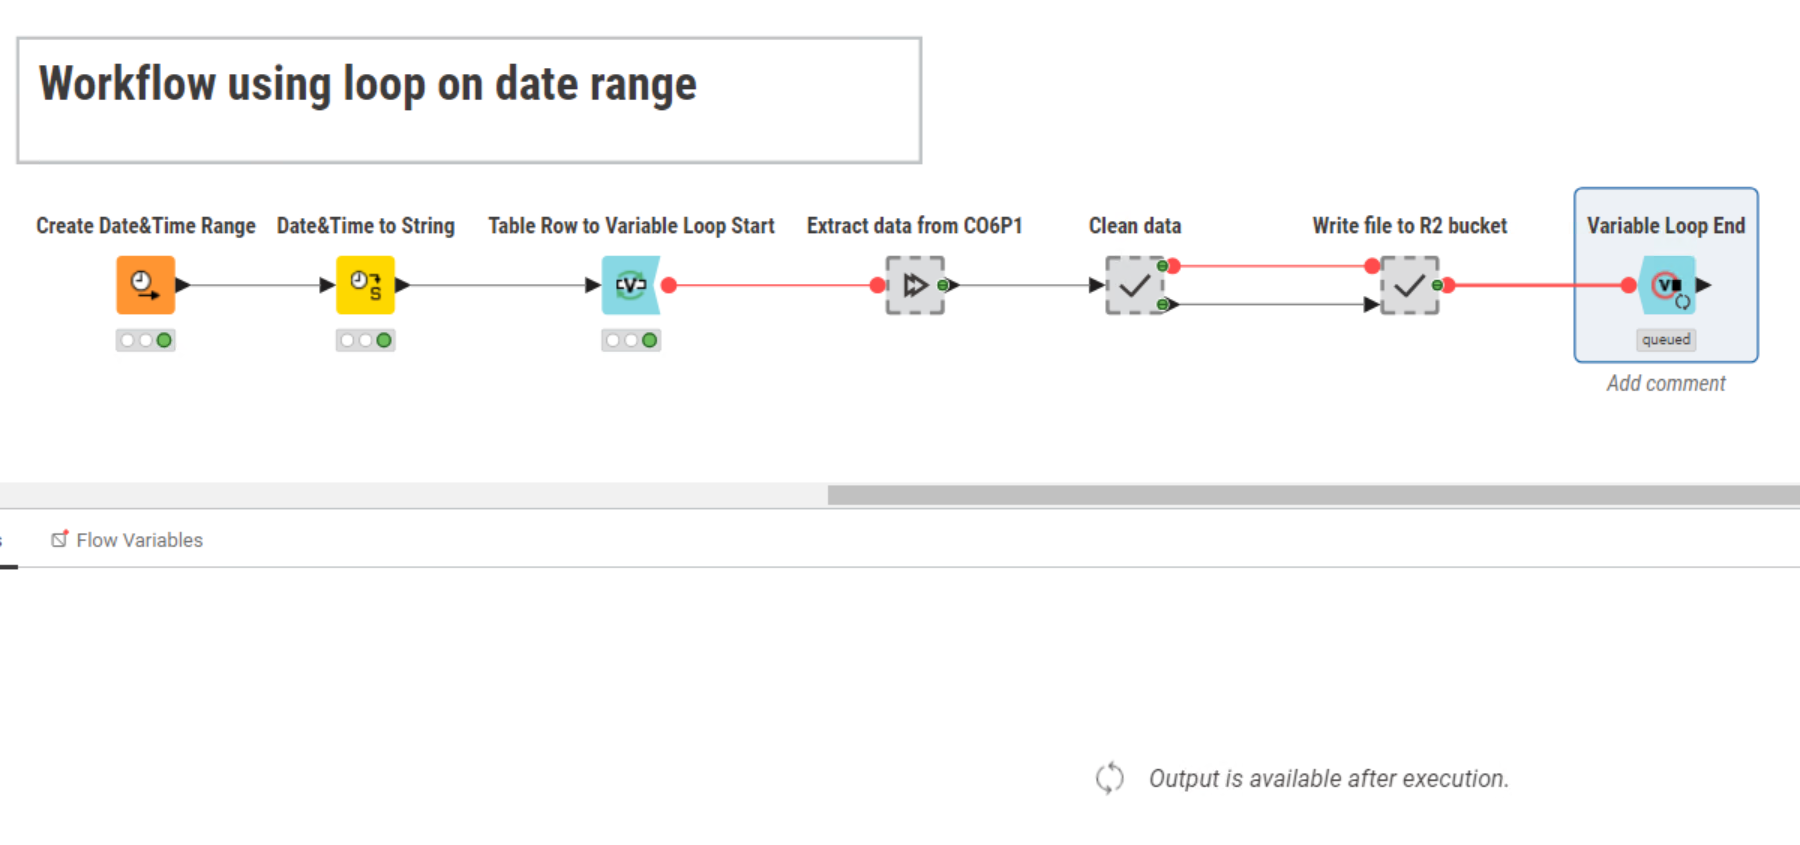Select the Clean data component node
The height and width of the screenshot is (845, 1800).
pyautogui.click(x=1134, y=285)
